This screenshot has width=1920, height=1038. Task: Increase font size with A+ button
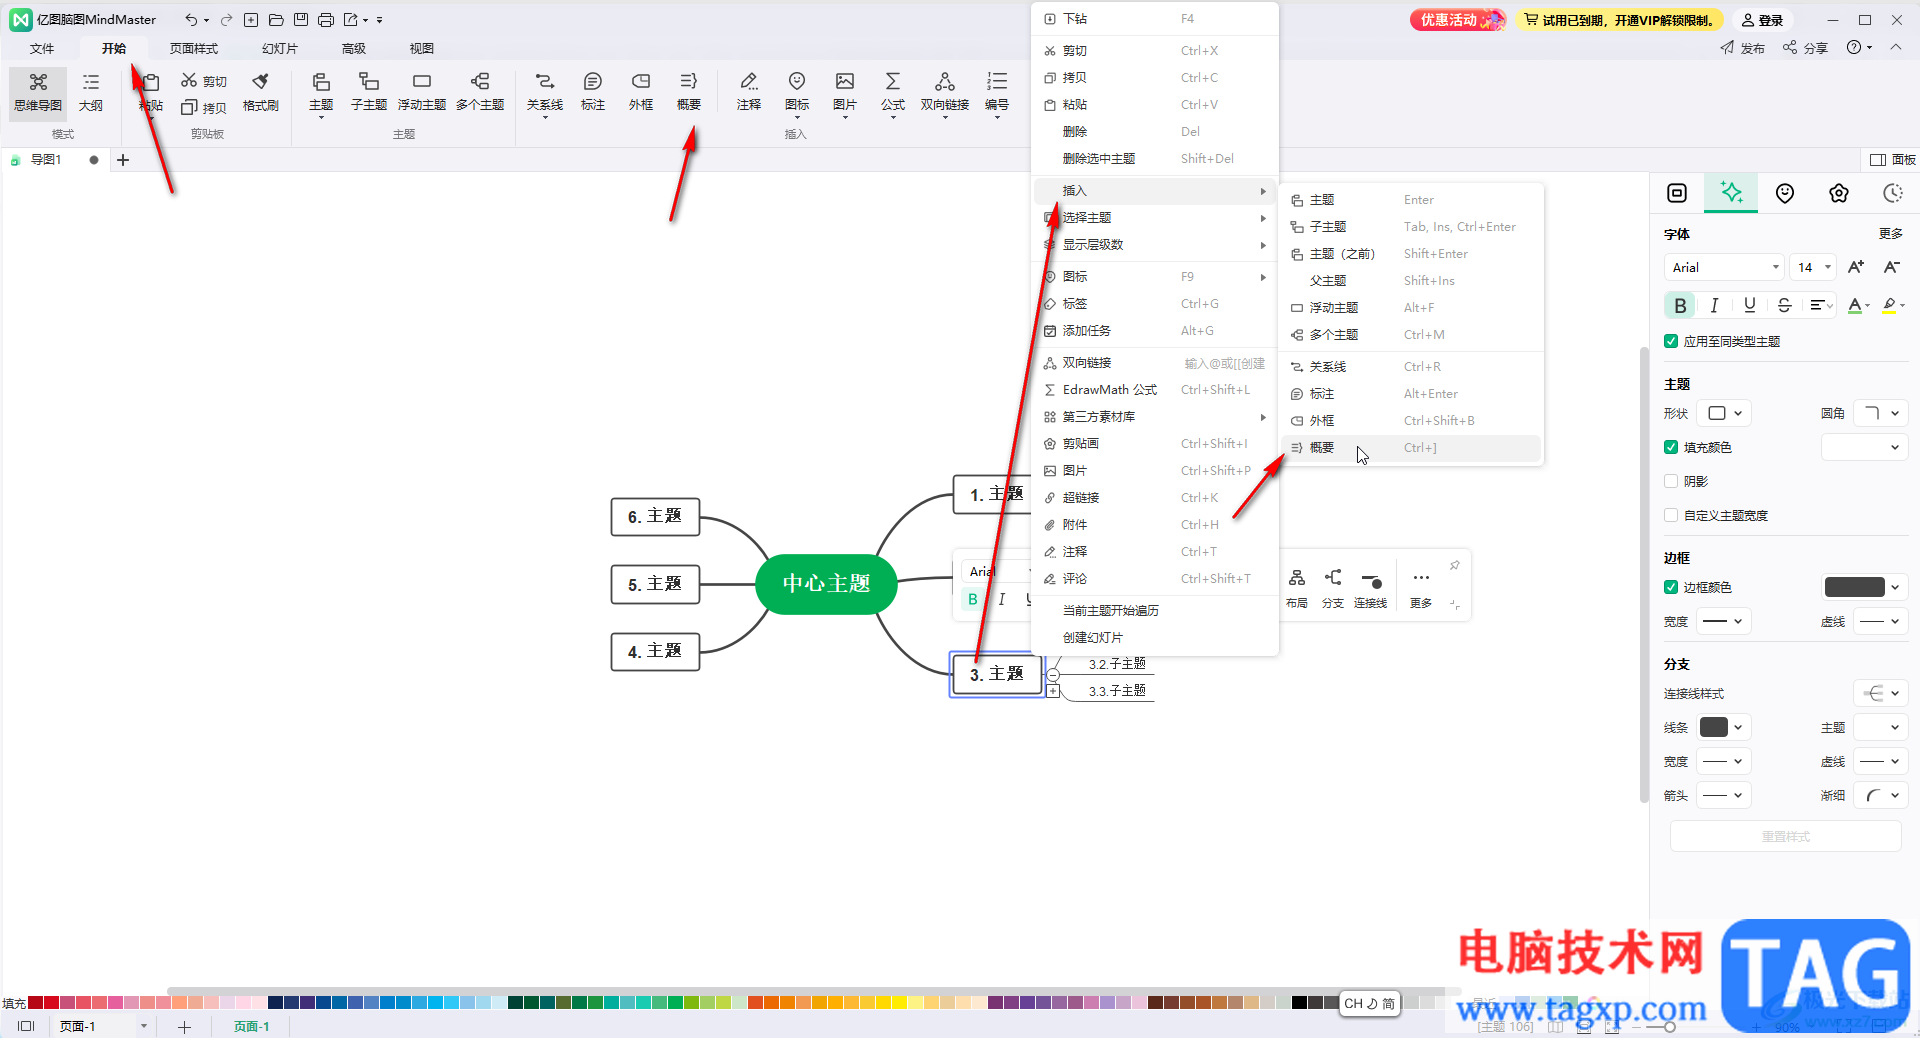coord(1856,267)
